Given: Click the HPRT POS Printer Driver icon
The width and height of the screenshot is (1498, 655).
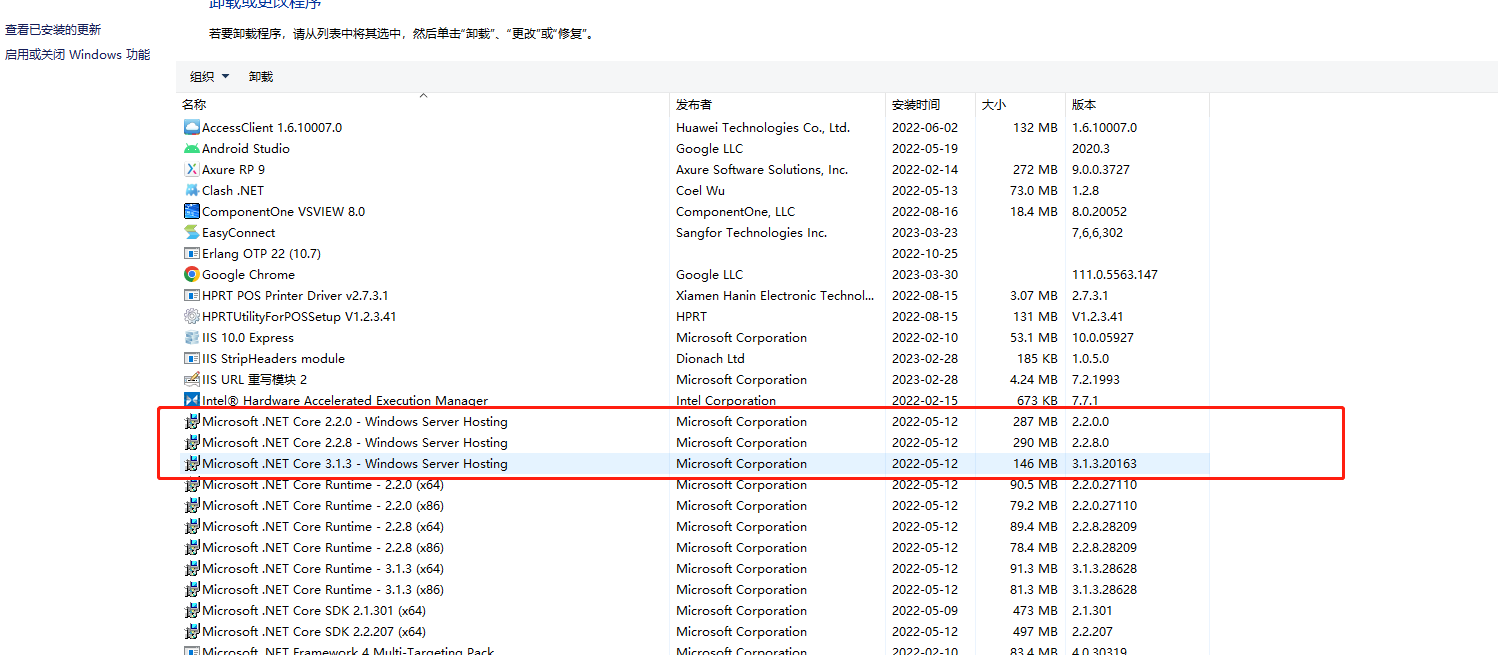Looking at the screenshot, I should (192, 295).
